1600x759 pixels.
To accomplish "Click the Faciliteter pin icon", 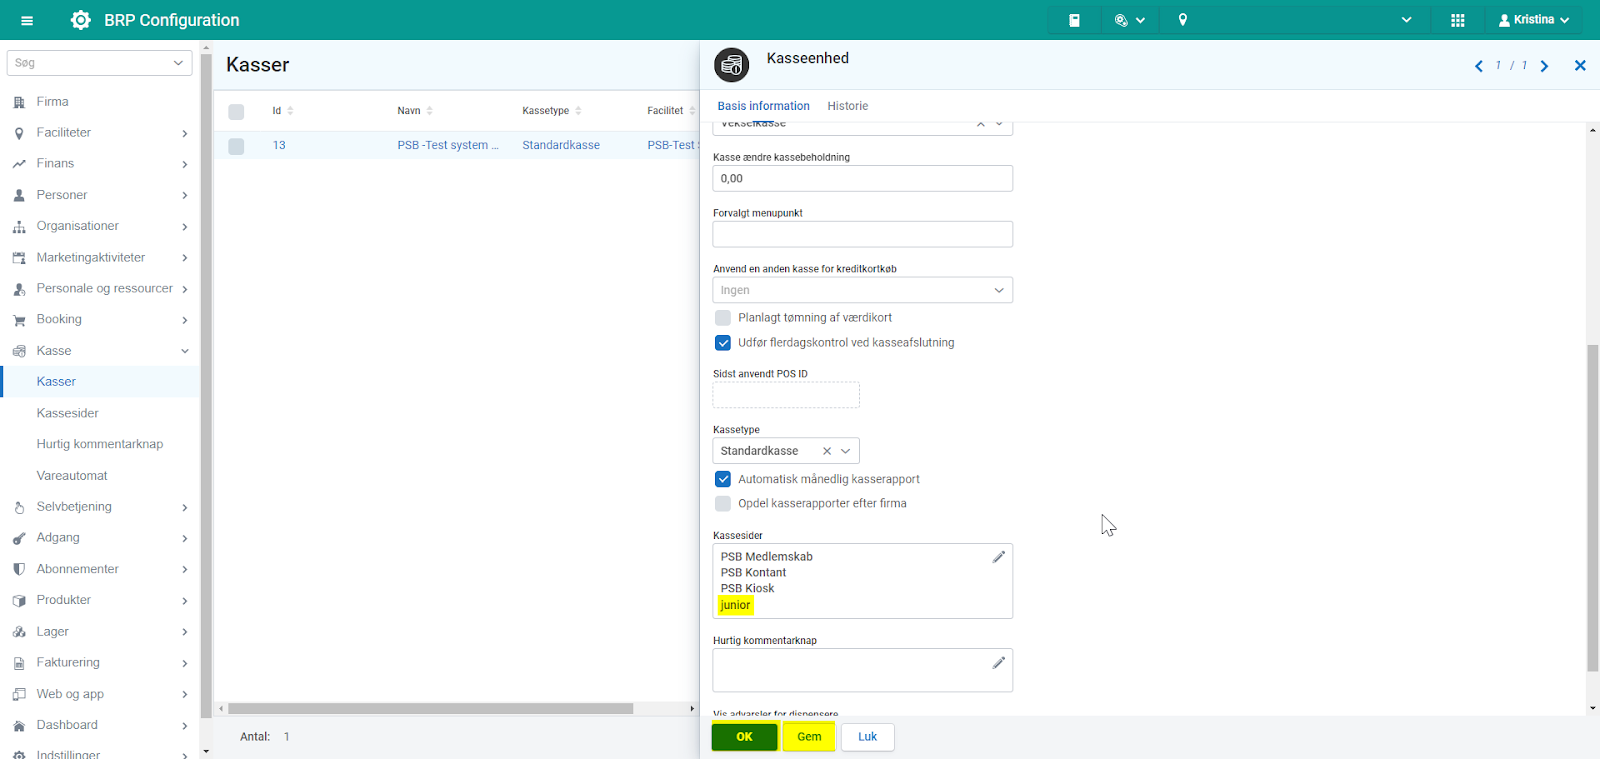I will click(19, 133).
